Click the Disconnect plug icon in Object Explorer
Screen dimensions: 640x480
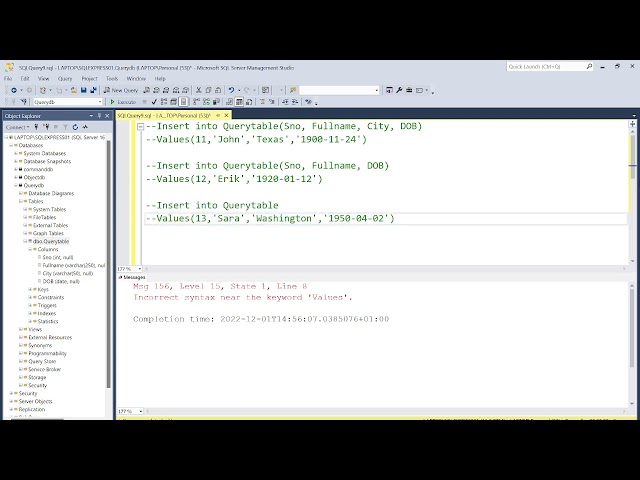[46, 127]
